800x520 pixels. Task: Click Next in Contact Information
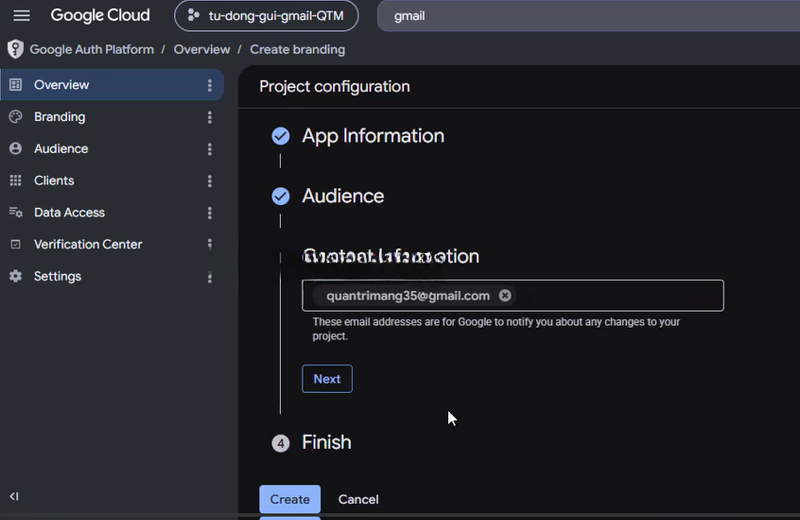point(327,379)
